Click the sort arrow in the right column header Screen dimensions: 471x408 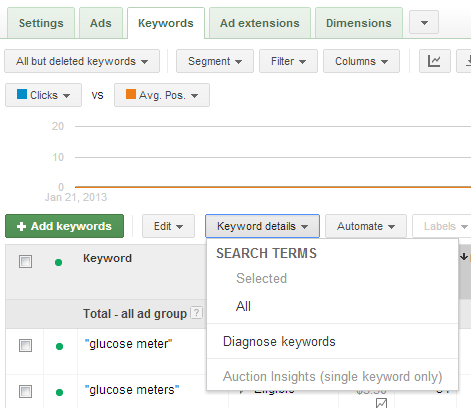[x=464, y=257]
